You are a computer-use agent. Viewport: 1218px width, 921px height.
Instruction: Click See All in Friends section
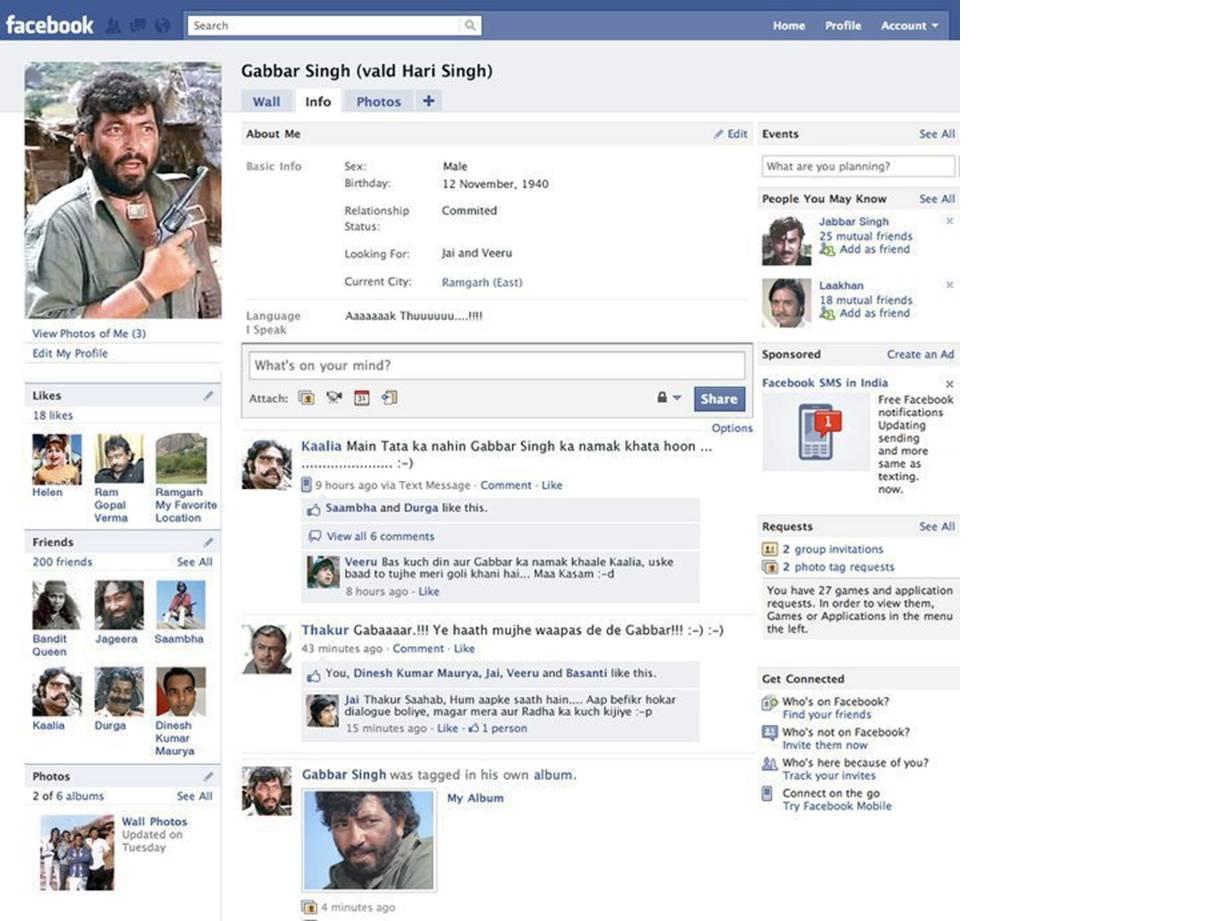pyautogui.click(x=195, y=562)
